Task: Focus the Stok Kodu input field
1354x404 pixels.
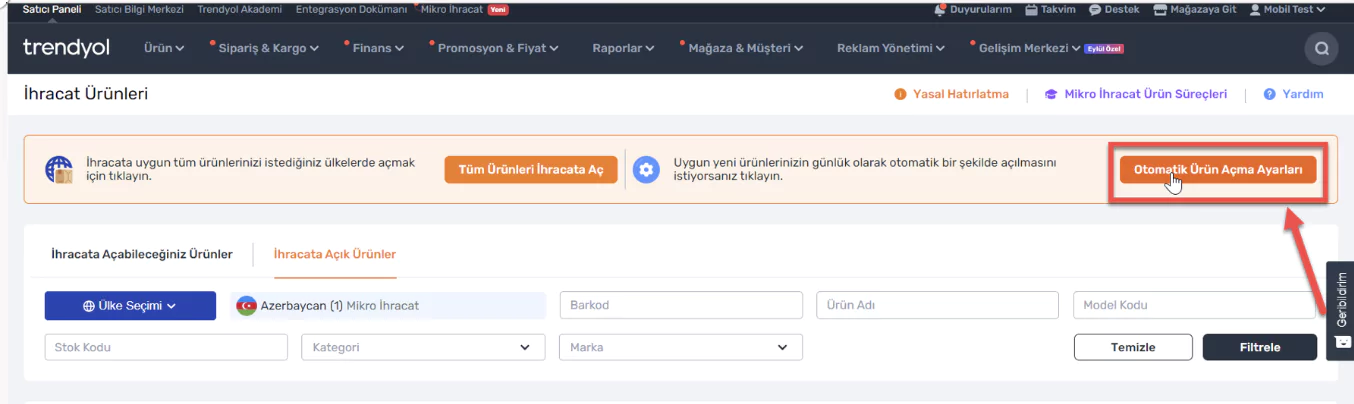Action: 166,347
